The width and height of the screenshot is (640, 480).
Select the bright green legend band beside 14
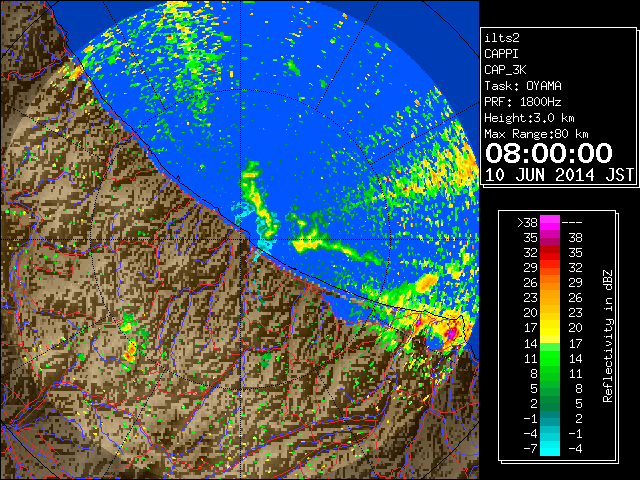pos(550,347)
